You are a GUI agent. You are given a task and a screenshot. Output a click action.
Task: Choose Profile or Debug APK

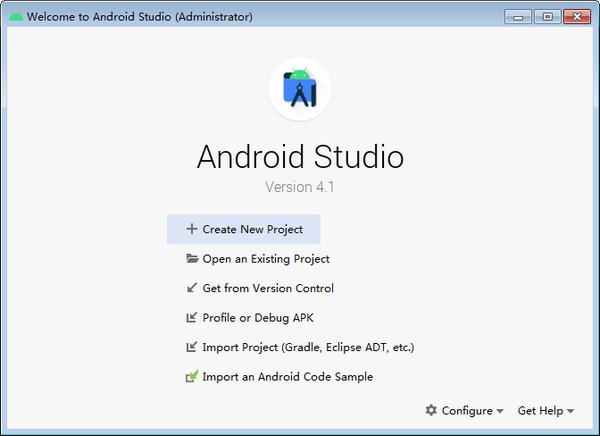pyautogui.click(x=258, y=318)
